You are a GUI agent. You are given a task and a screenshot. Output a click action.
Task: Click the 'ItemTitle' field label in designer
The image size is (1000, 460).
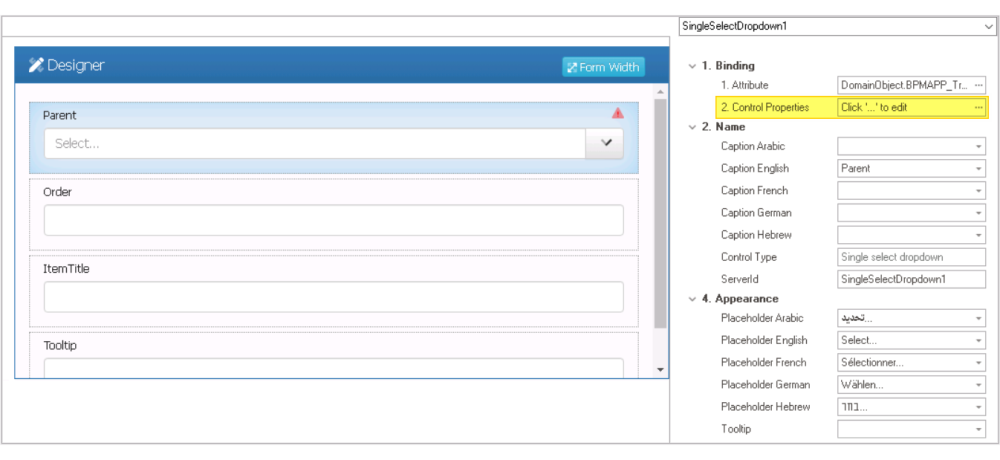(x=66, y=269)
